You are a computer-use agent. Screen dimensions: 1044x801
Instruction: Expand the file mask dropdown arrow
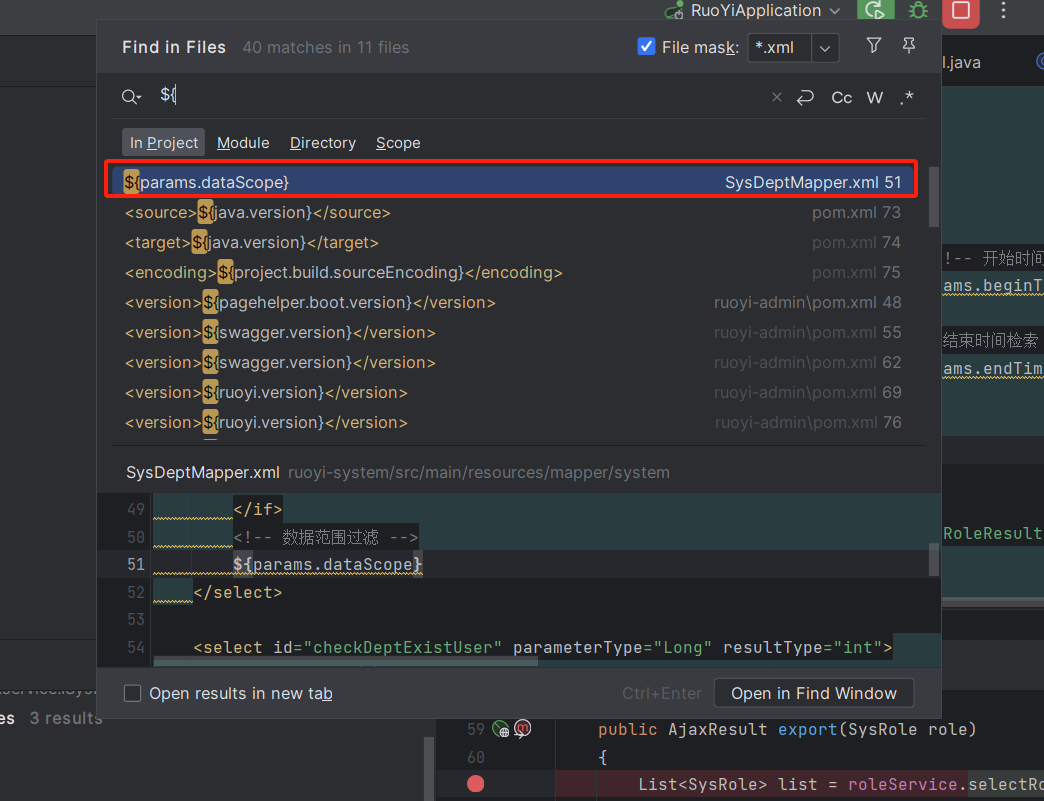coord(824,48)
